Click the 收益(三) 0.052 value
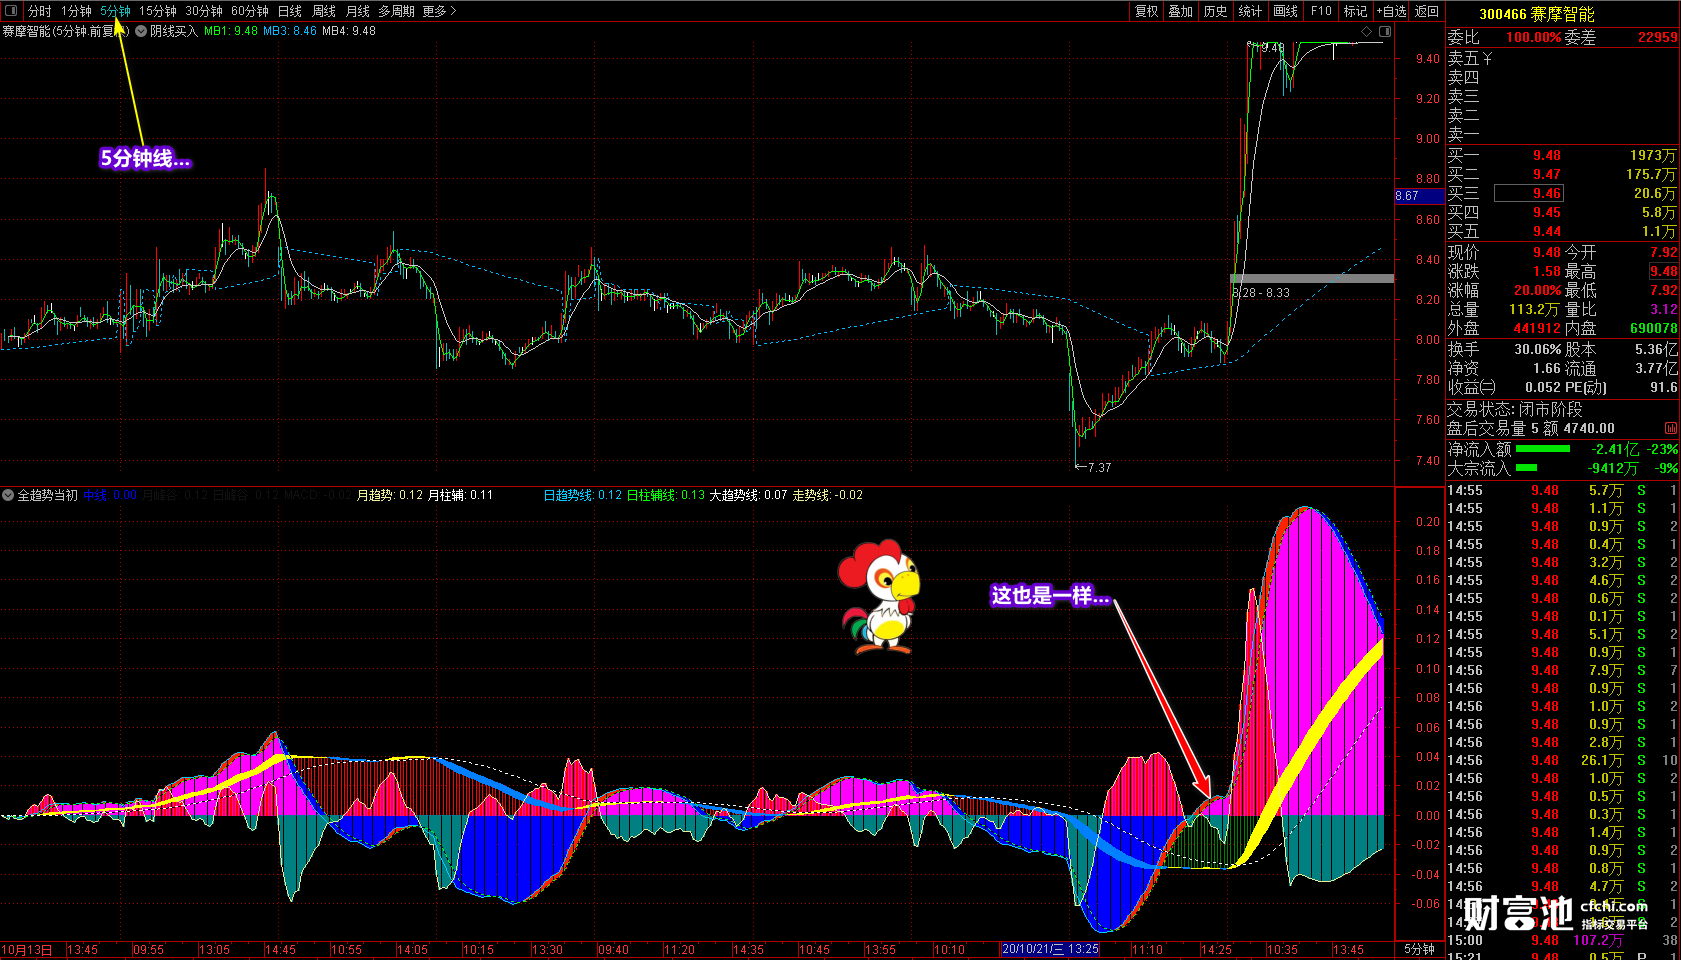This screenshot has width=1681, height=960. (1543, 387)
